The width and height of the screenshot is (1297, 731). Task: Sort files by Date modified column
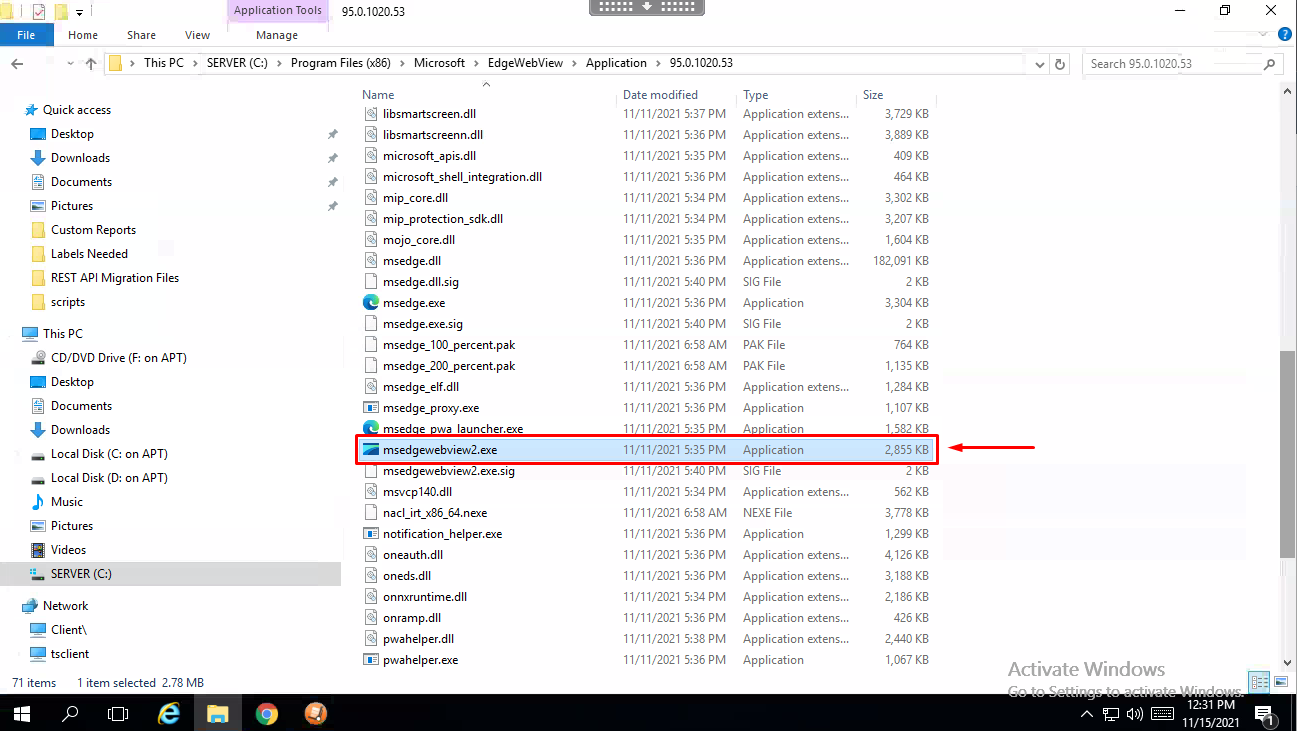(660, 95)
